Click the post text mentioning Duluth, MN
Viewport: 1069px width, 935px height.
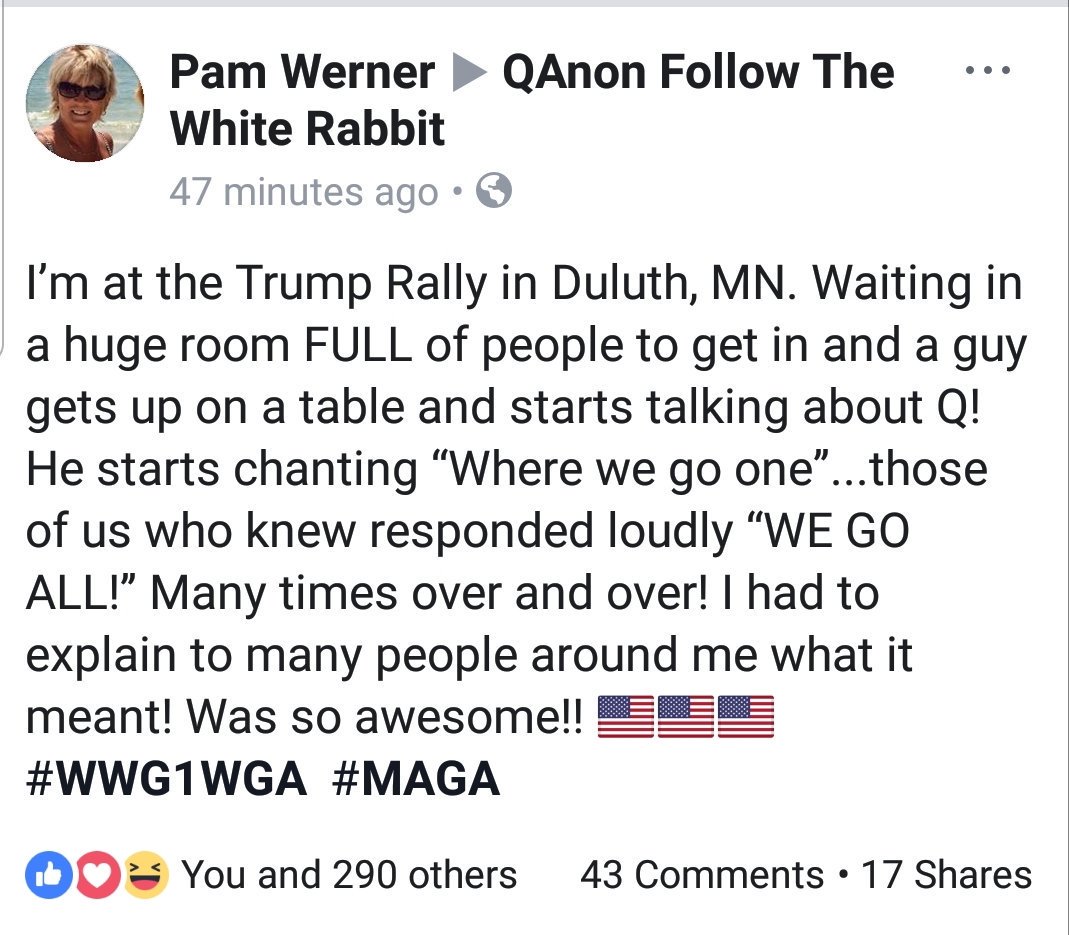tap(525, 499)
